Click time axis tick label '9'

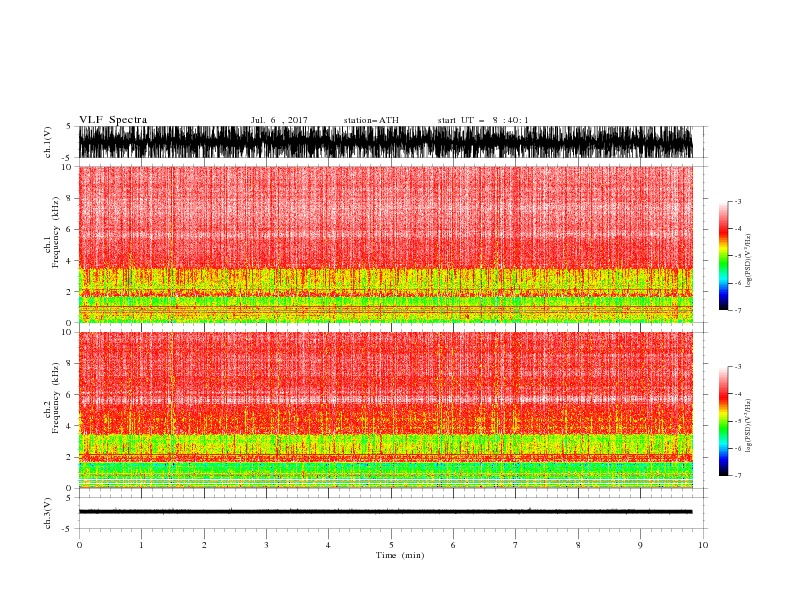coord(640,545)
